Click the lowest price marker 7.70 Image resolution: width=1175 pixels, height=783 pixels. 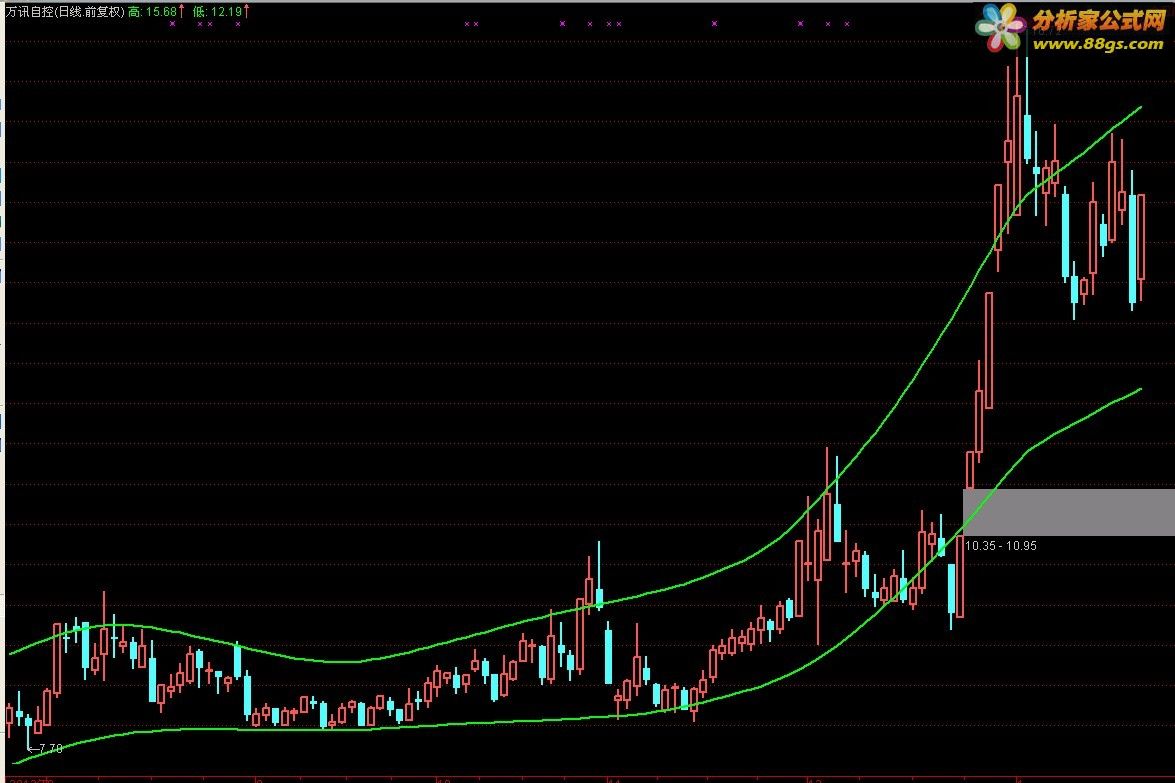[x=46, y=749]
